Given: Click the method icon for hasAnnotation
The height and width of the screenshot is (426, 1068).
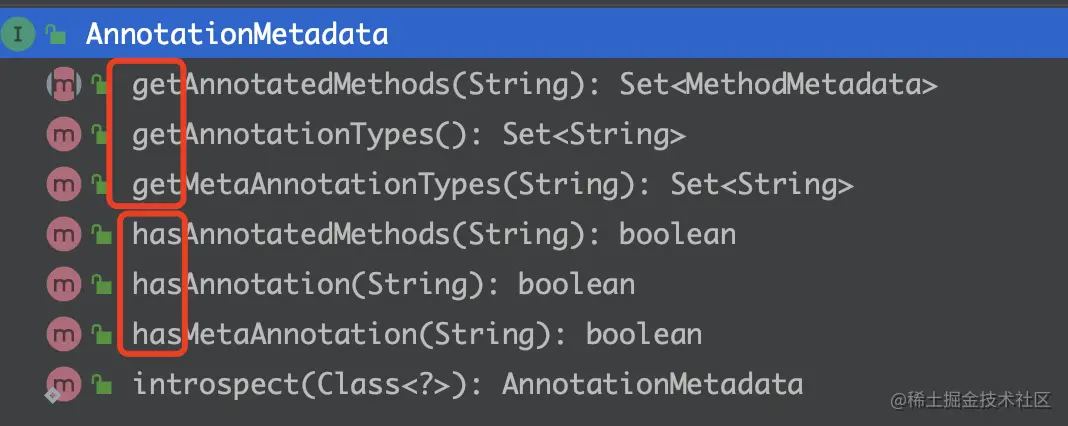Looking at the screenshot, I should tap(64, 284).
